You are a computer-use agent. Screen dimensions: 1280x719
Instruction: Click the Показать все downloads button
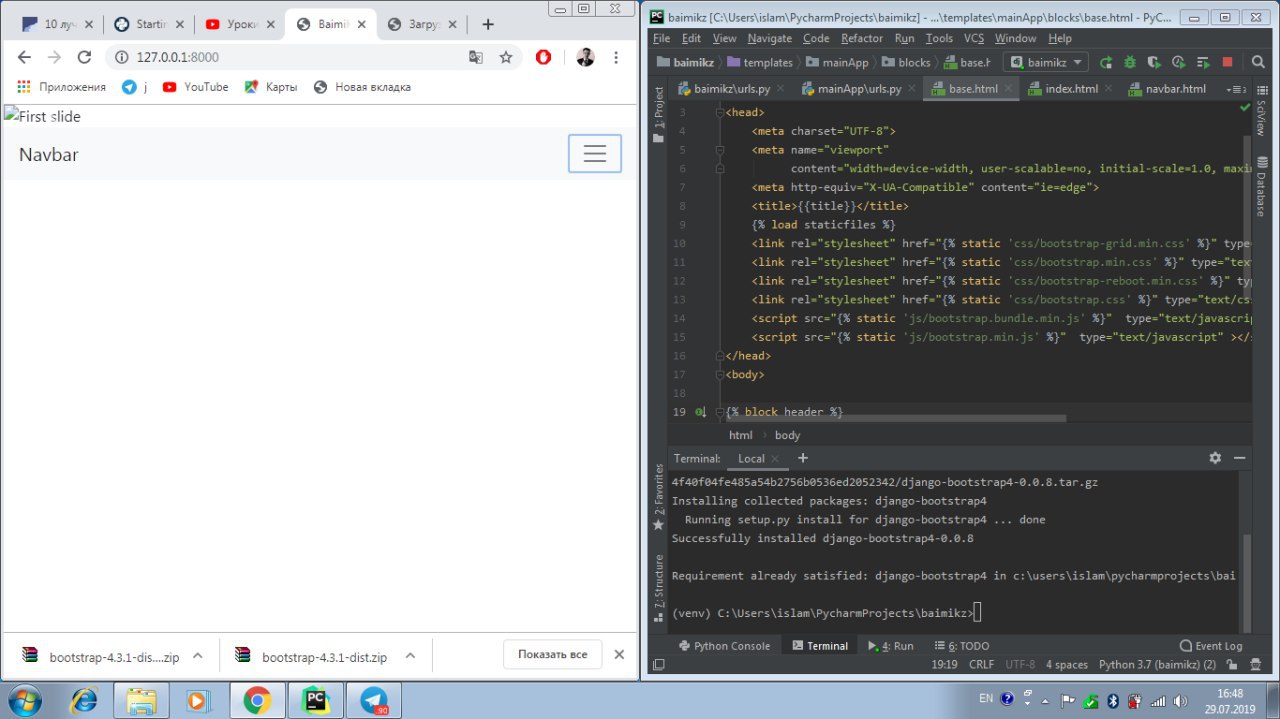tap(552, 654)
